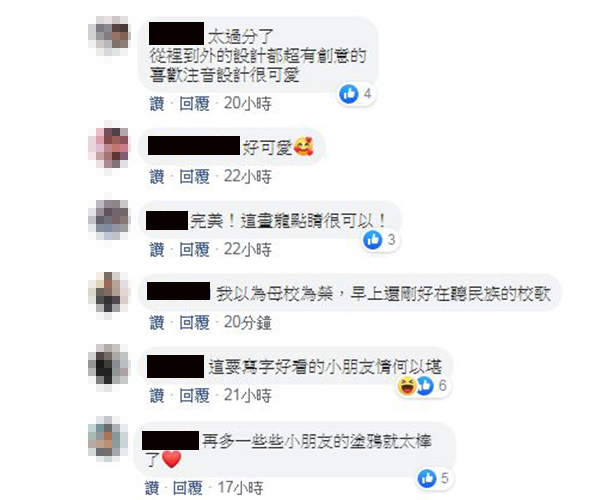The width and height of the screenshot is (600, 500).
Task: Like the 太過分了 comment via 讚
Action: [x=157, y=104]
